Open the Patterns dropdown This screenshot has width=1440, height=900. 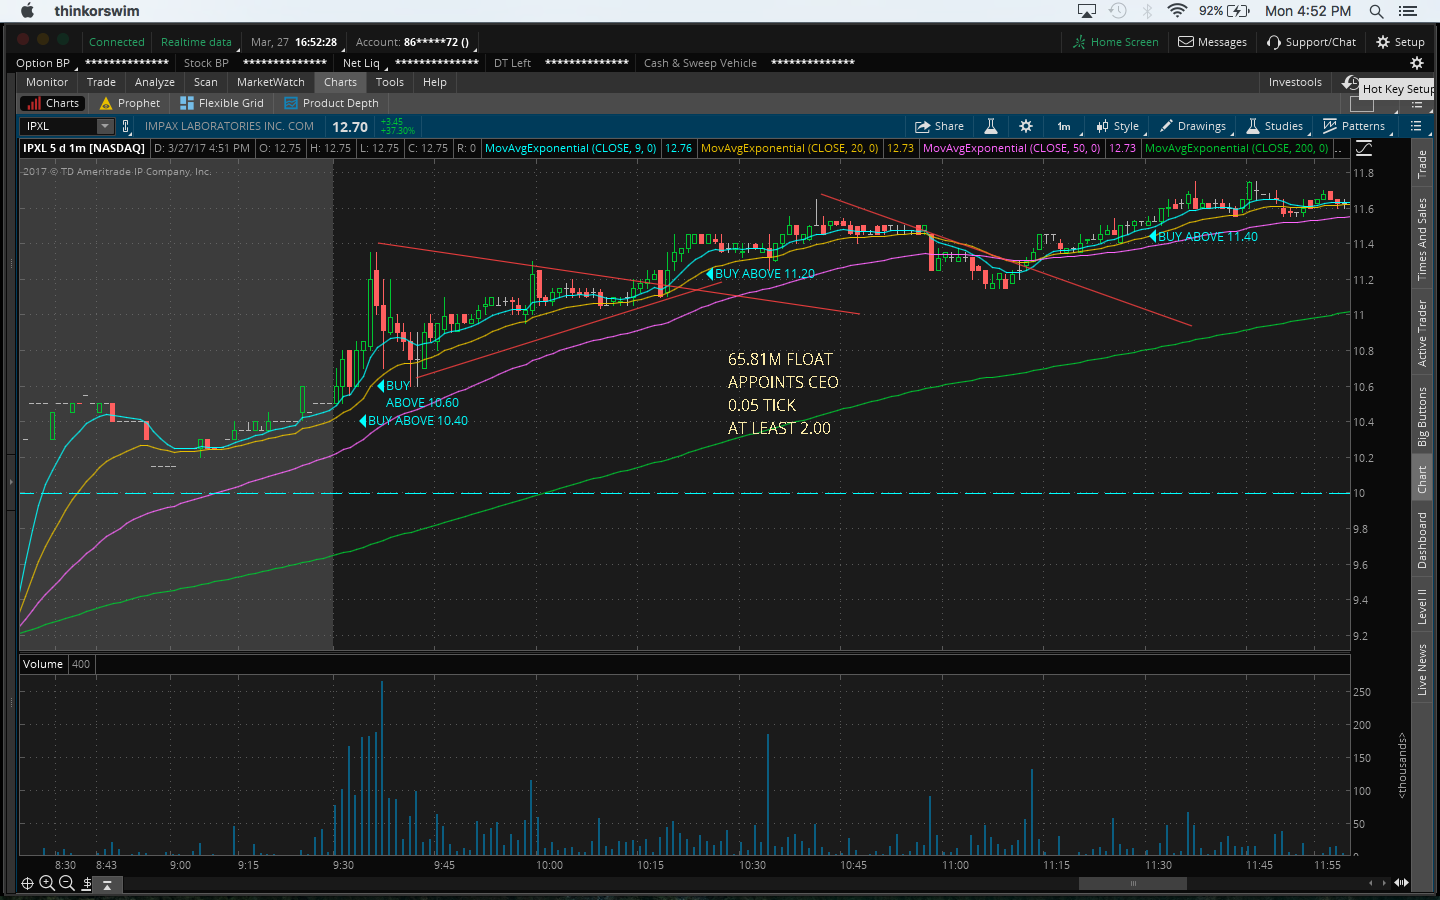(x=1354, y=126)
